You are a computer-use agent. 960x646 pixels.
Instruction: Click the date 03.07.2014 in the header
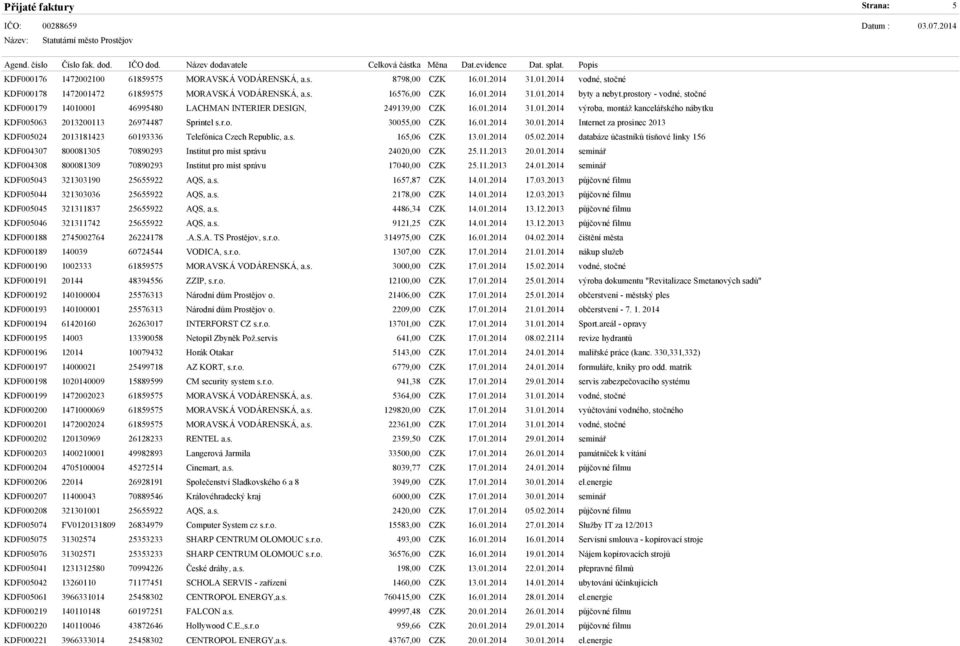[936, 26]
